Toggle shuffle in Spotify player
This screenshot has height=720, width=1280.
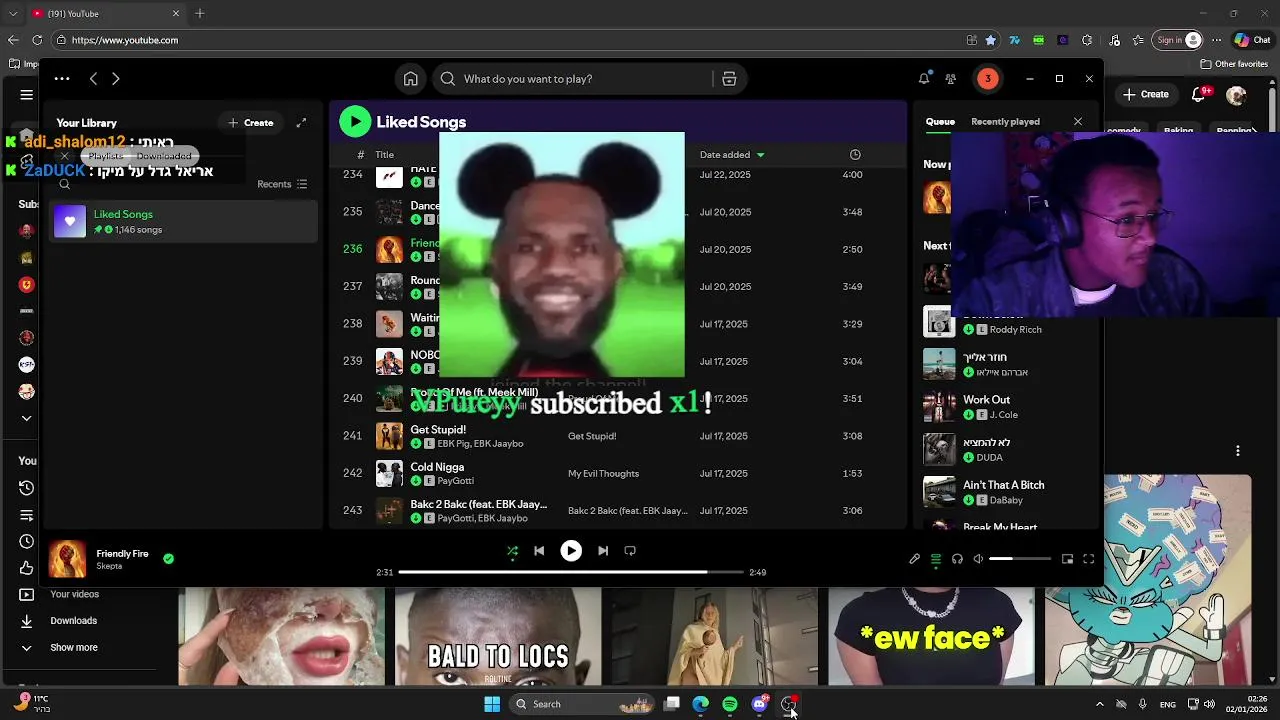click(x=512, y=551)
